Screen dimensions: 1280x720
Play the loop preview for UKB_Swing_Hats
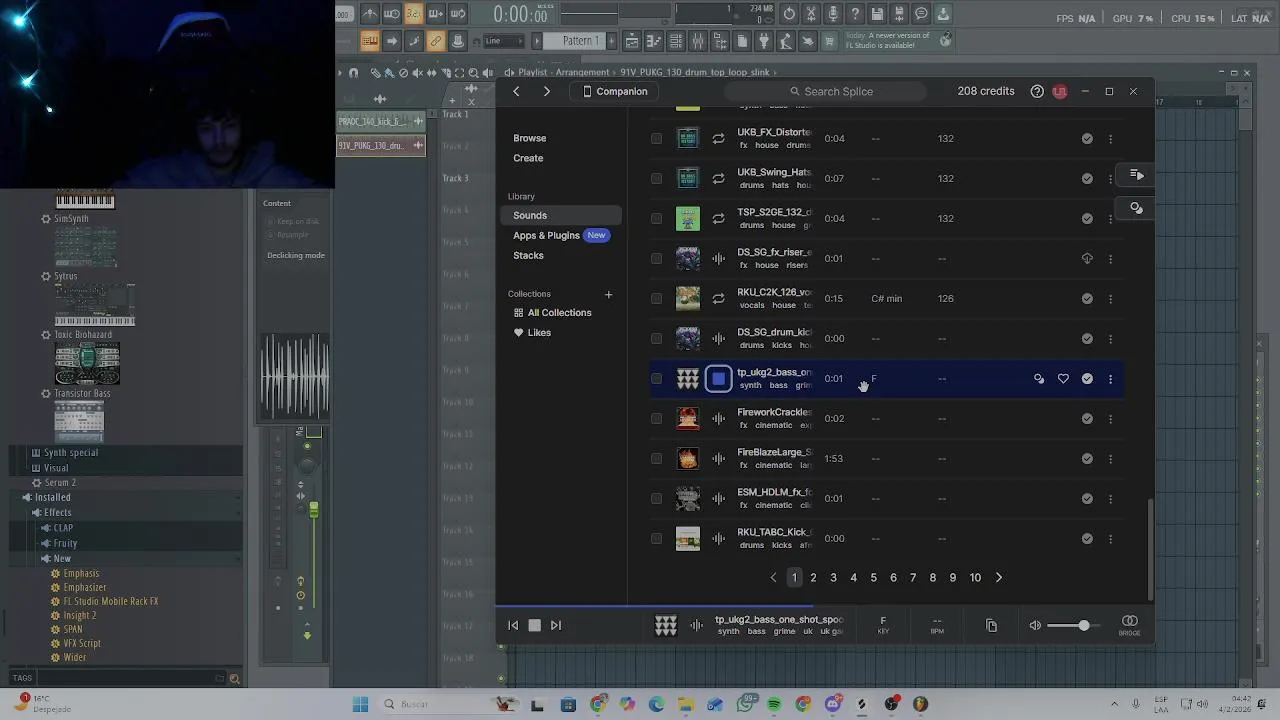[x=718, y=178]
